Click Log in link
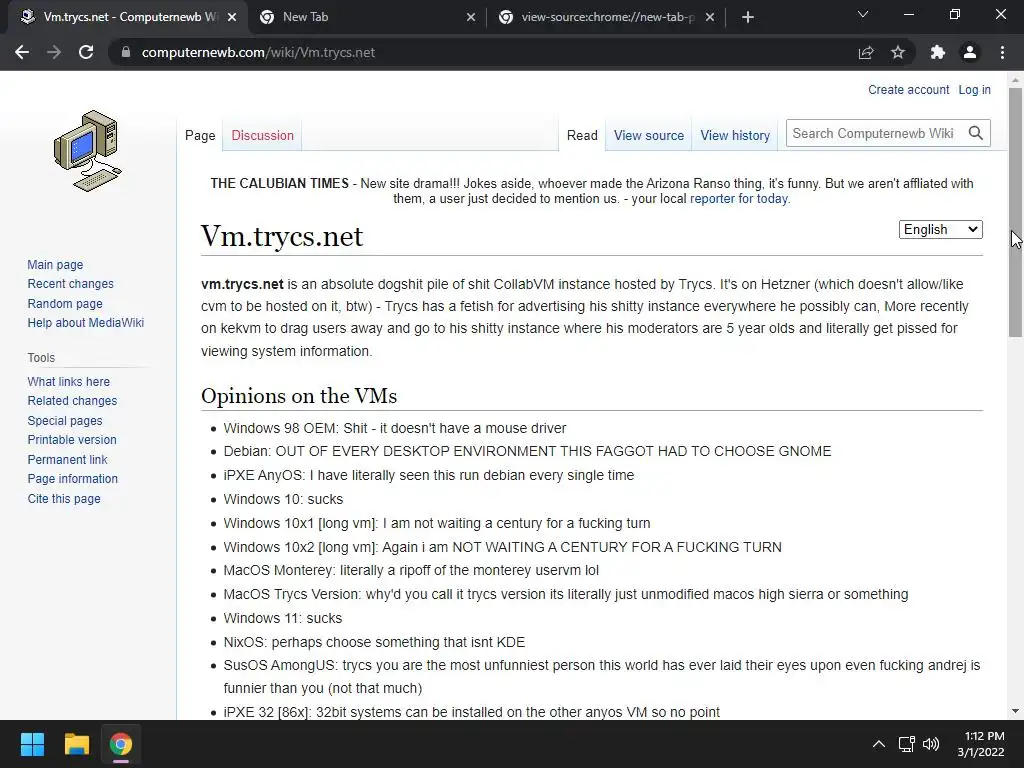The width and height of the screenshot is (1024, 768). click(974, 89)
